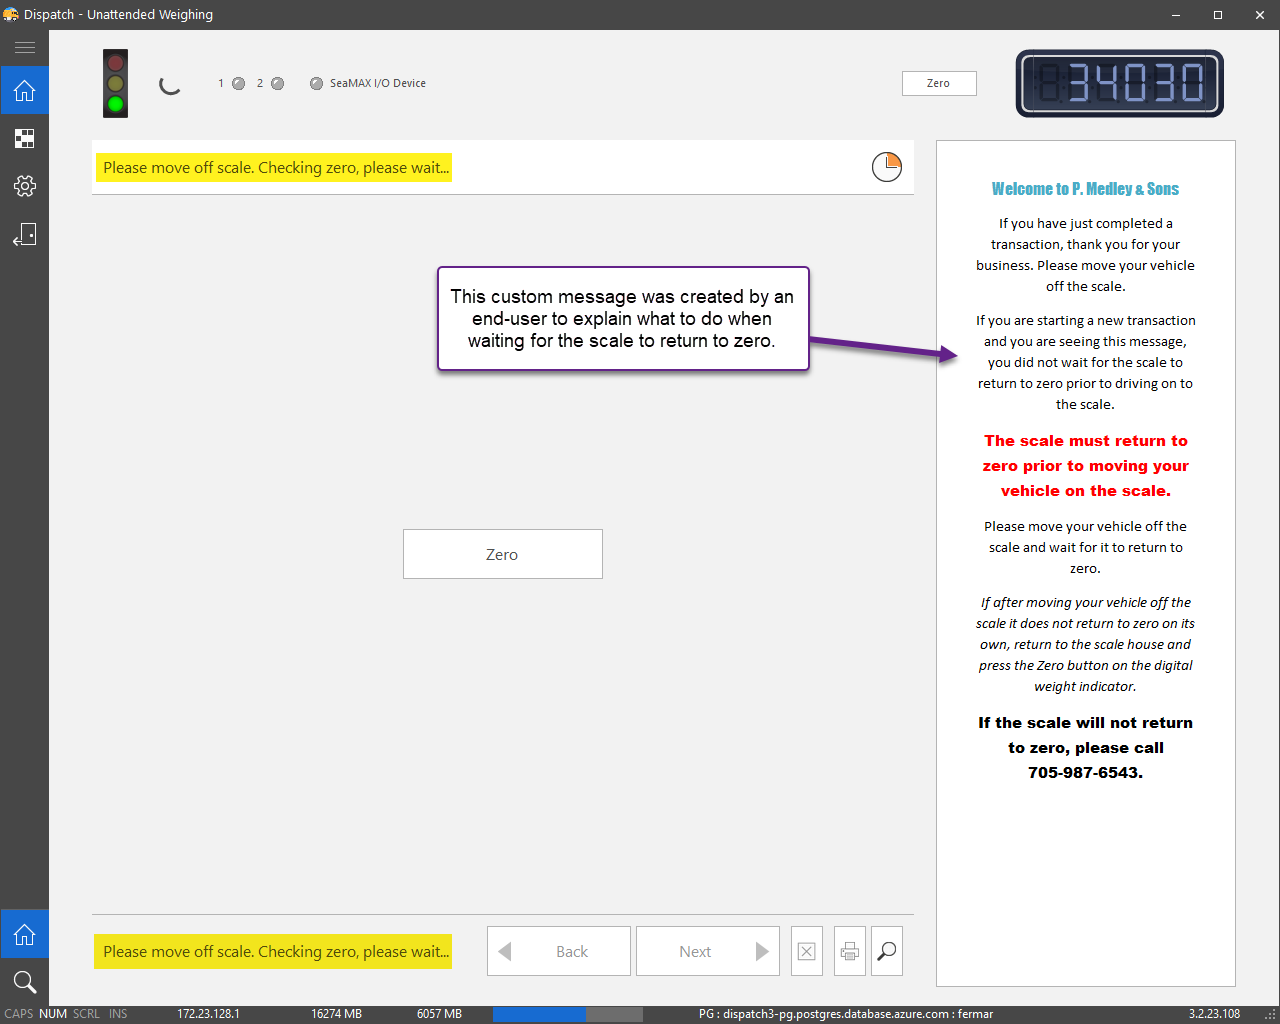This screenshot has height=1024, width=1280.
Task: Click the exit door icon in the sidebar
Action: 24,235
